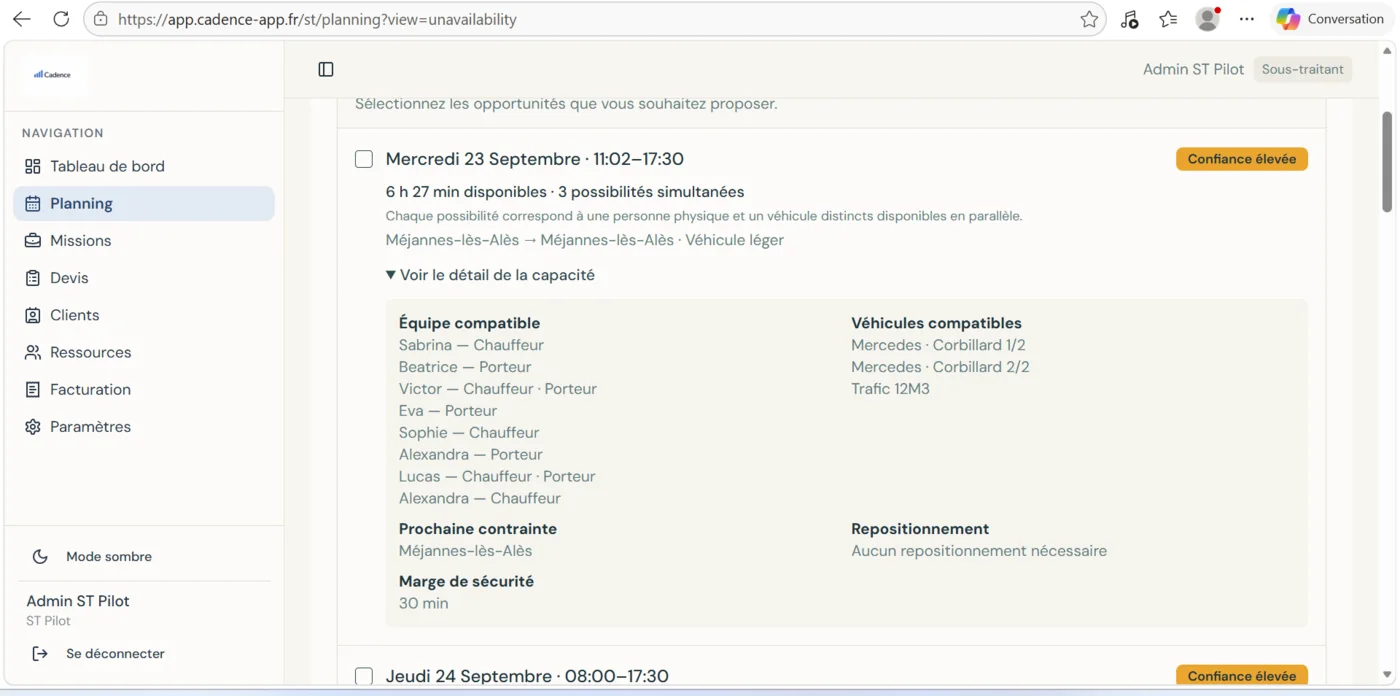Screen dimensions: 1400x696
Task: Click the Clients contact icon
Action: click(33, 315)
